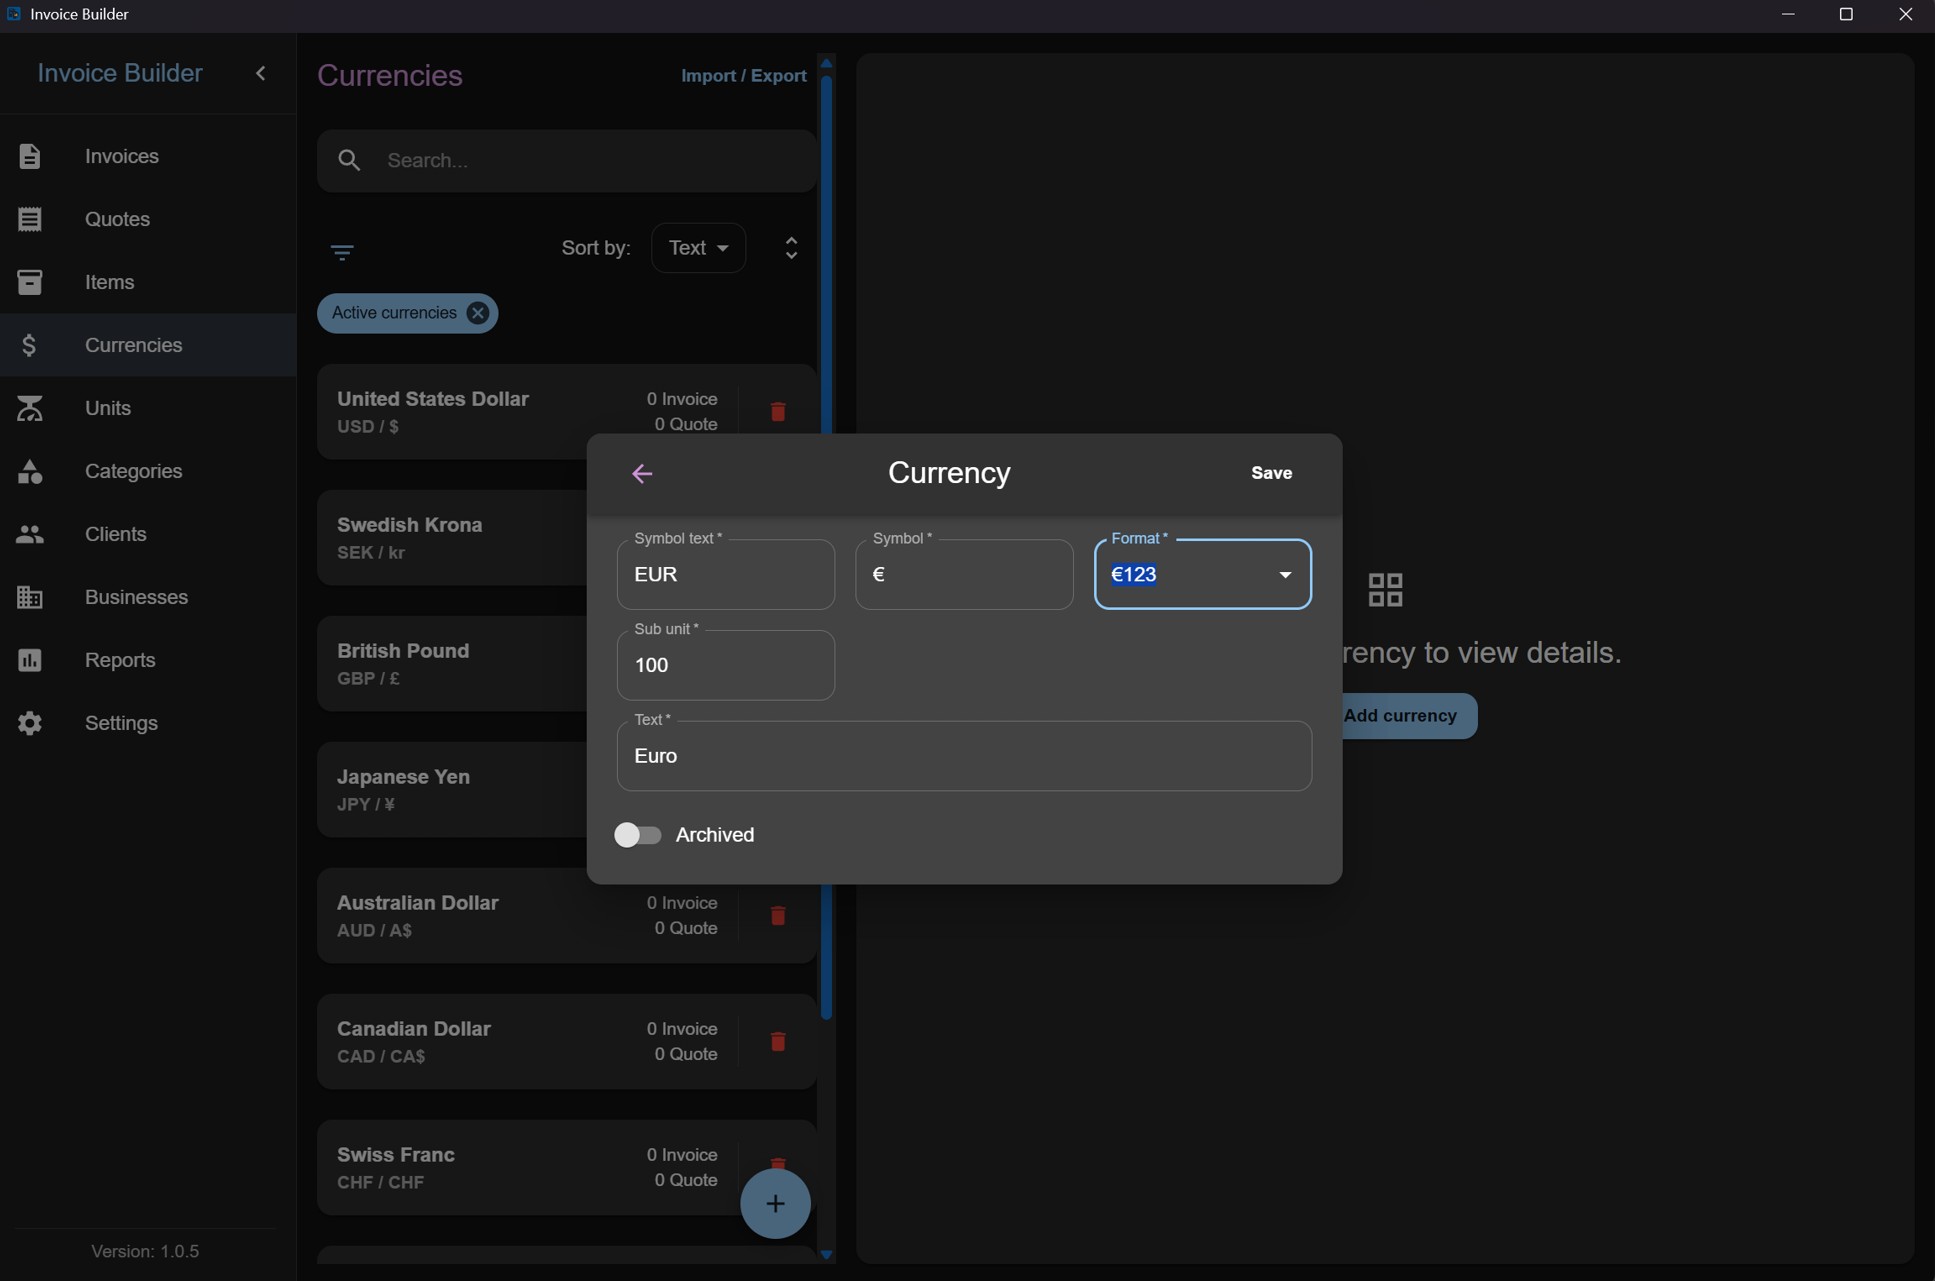This screenshot has width=1935, height=1281.
Task: Click the round plus add button
Action: pos(775,1204)
